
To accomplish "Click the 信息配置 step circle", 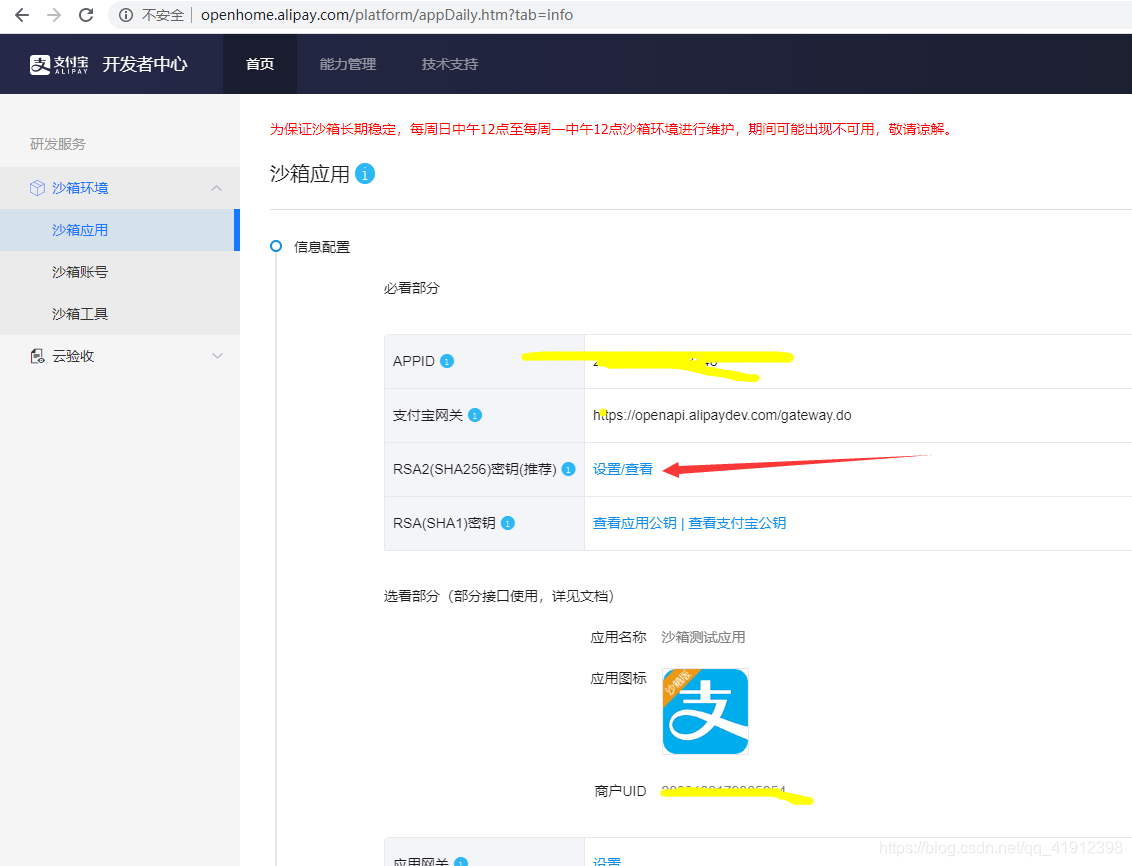I will coord(276,246).
